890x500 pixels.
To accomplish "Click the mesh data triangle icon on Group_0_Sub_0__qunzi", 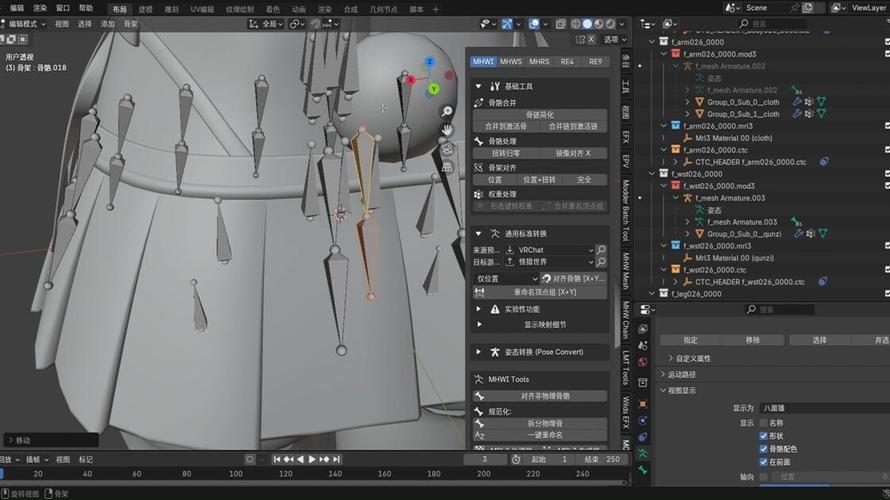I will [x=822, y=233].
